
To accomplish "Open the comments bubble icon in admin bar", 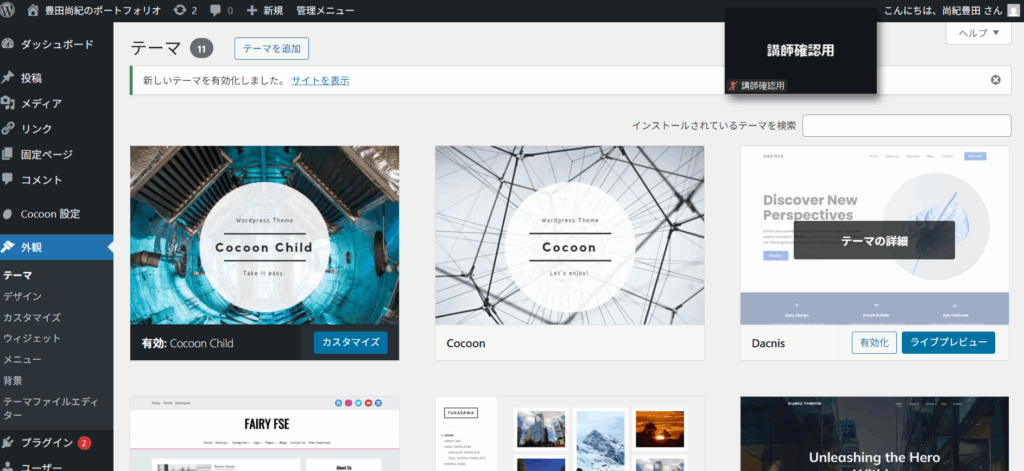I will coord(216,10).
